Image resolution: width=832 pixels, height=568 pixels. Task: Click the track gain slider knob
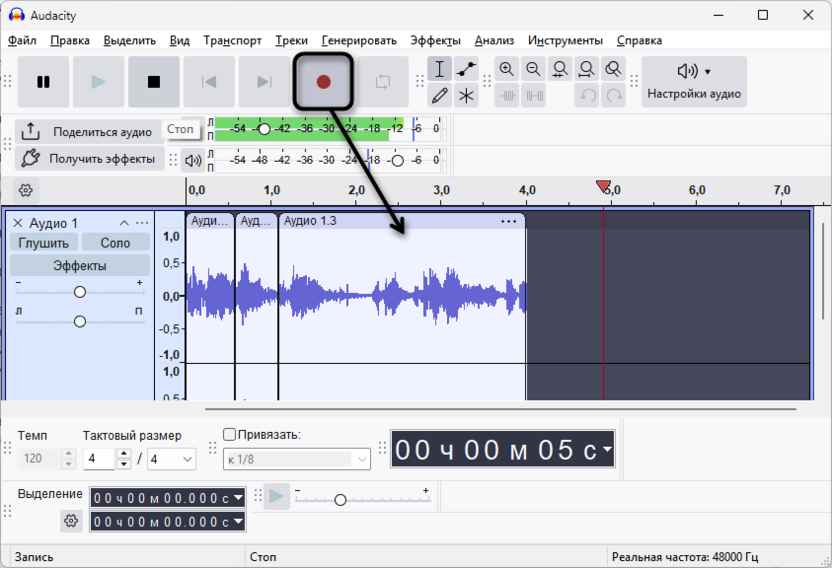80,291
